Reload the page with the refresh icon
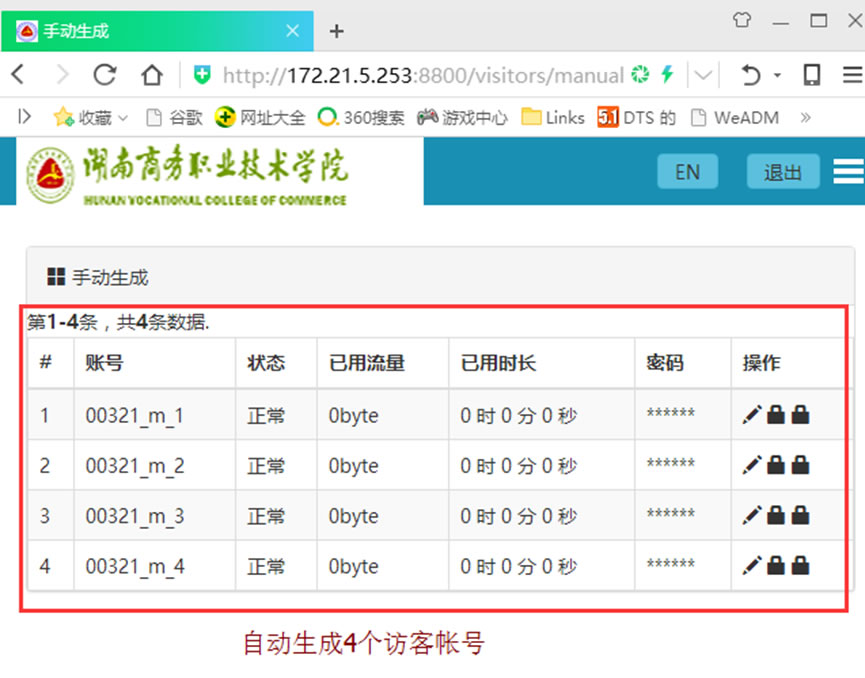The height and width of the screenshot is (678, 865). [104, 75]
